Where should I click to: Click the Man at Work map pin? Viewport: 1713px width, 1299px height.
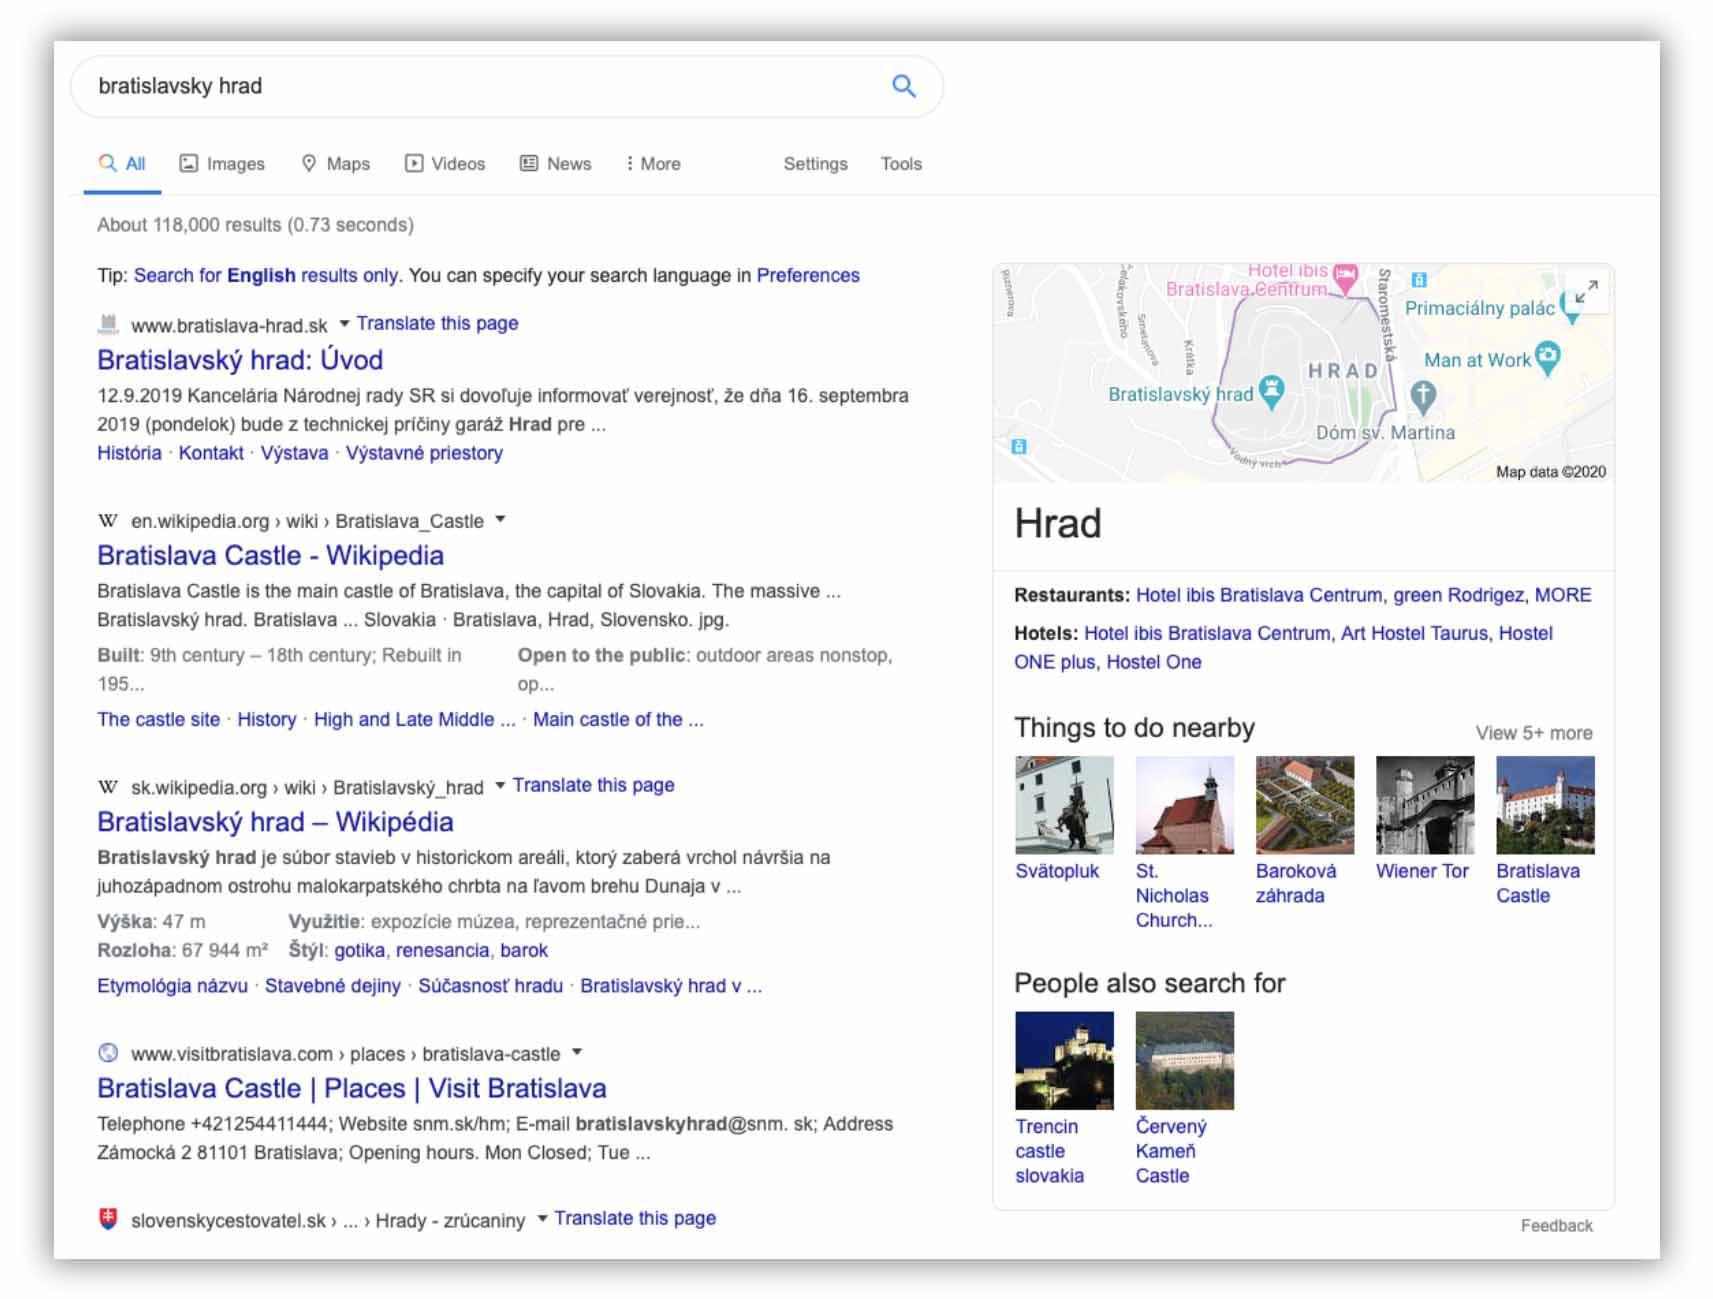1547,358
